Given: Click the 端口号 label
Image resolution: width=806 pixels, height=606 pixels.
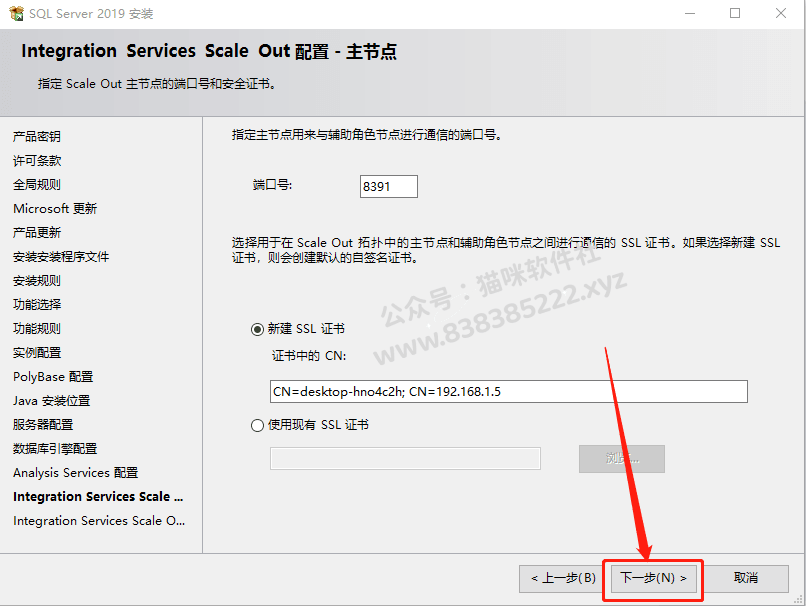Looking at the screenshot, I should (272, 185).
